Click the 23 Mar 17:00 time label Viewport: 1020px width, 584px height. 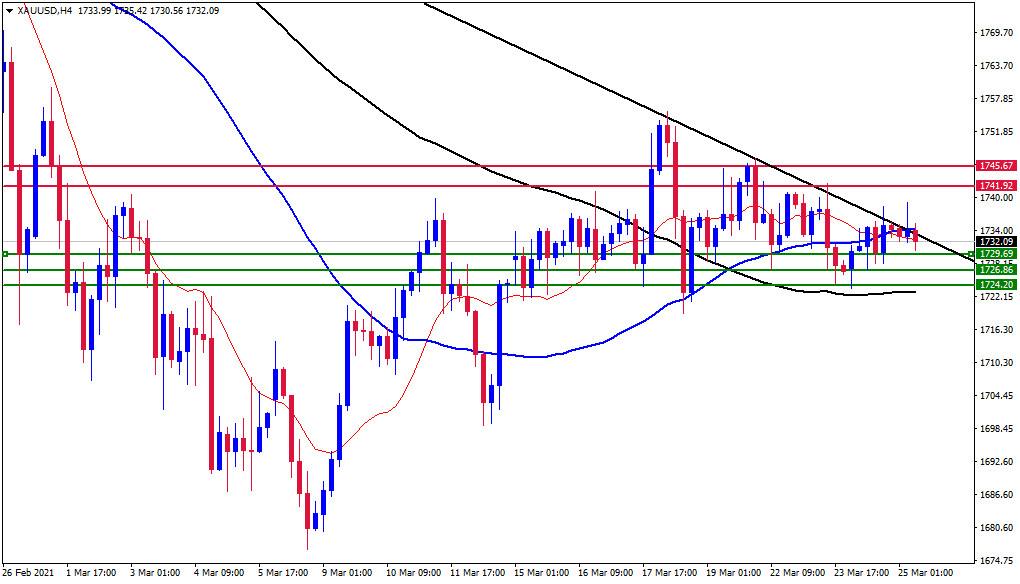click(x=862, y=573)
